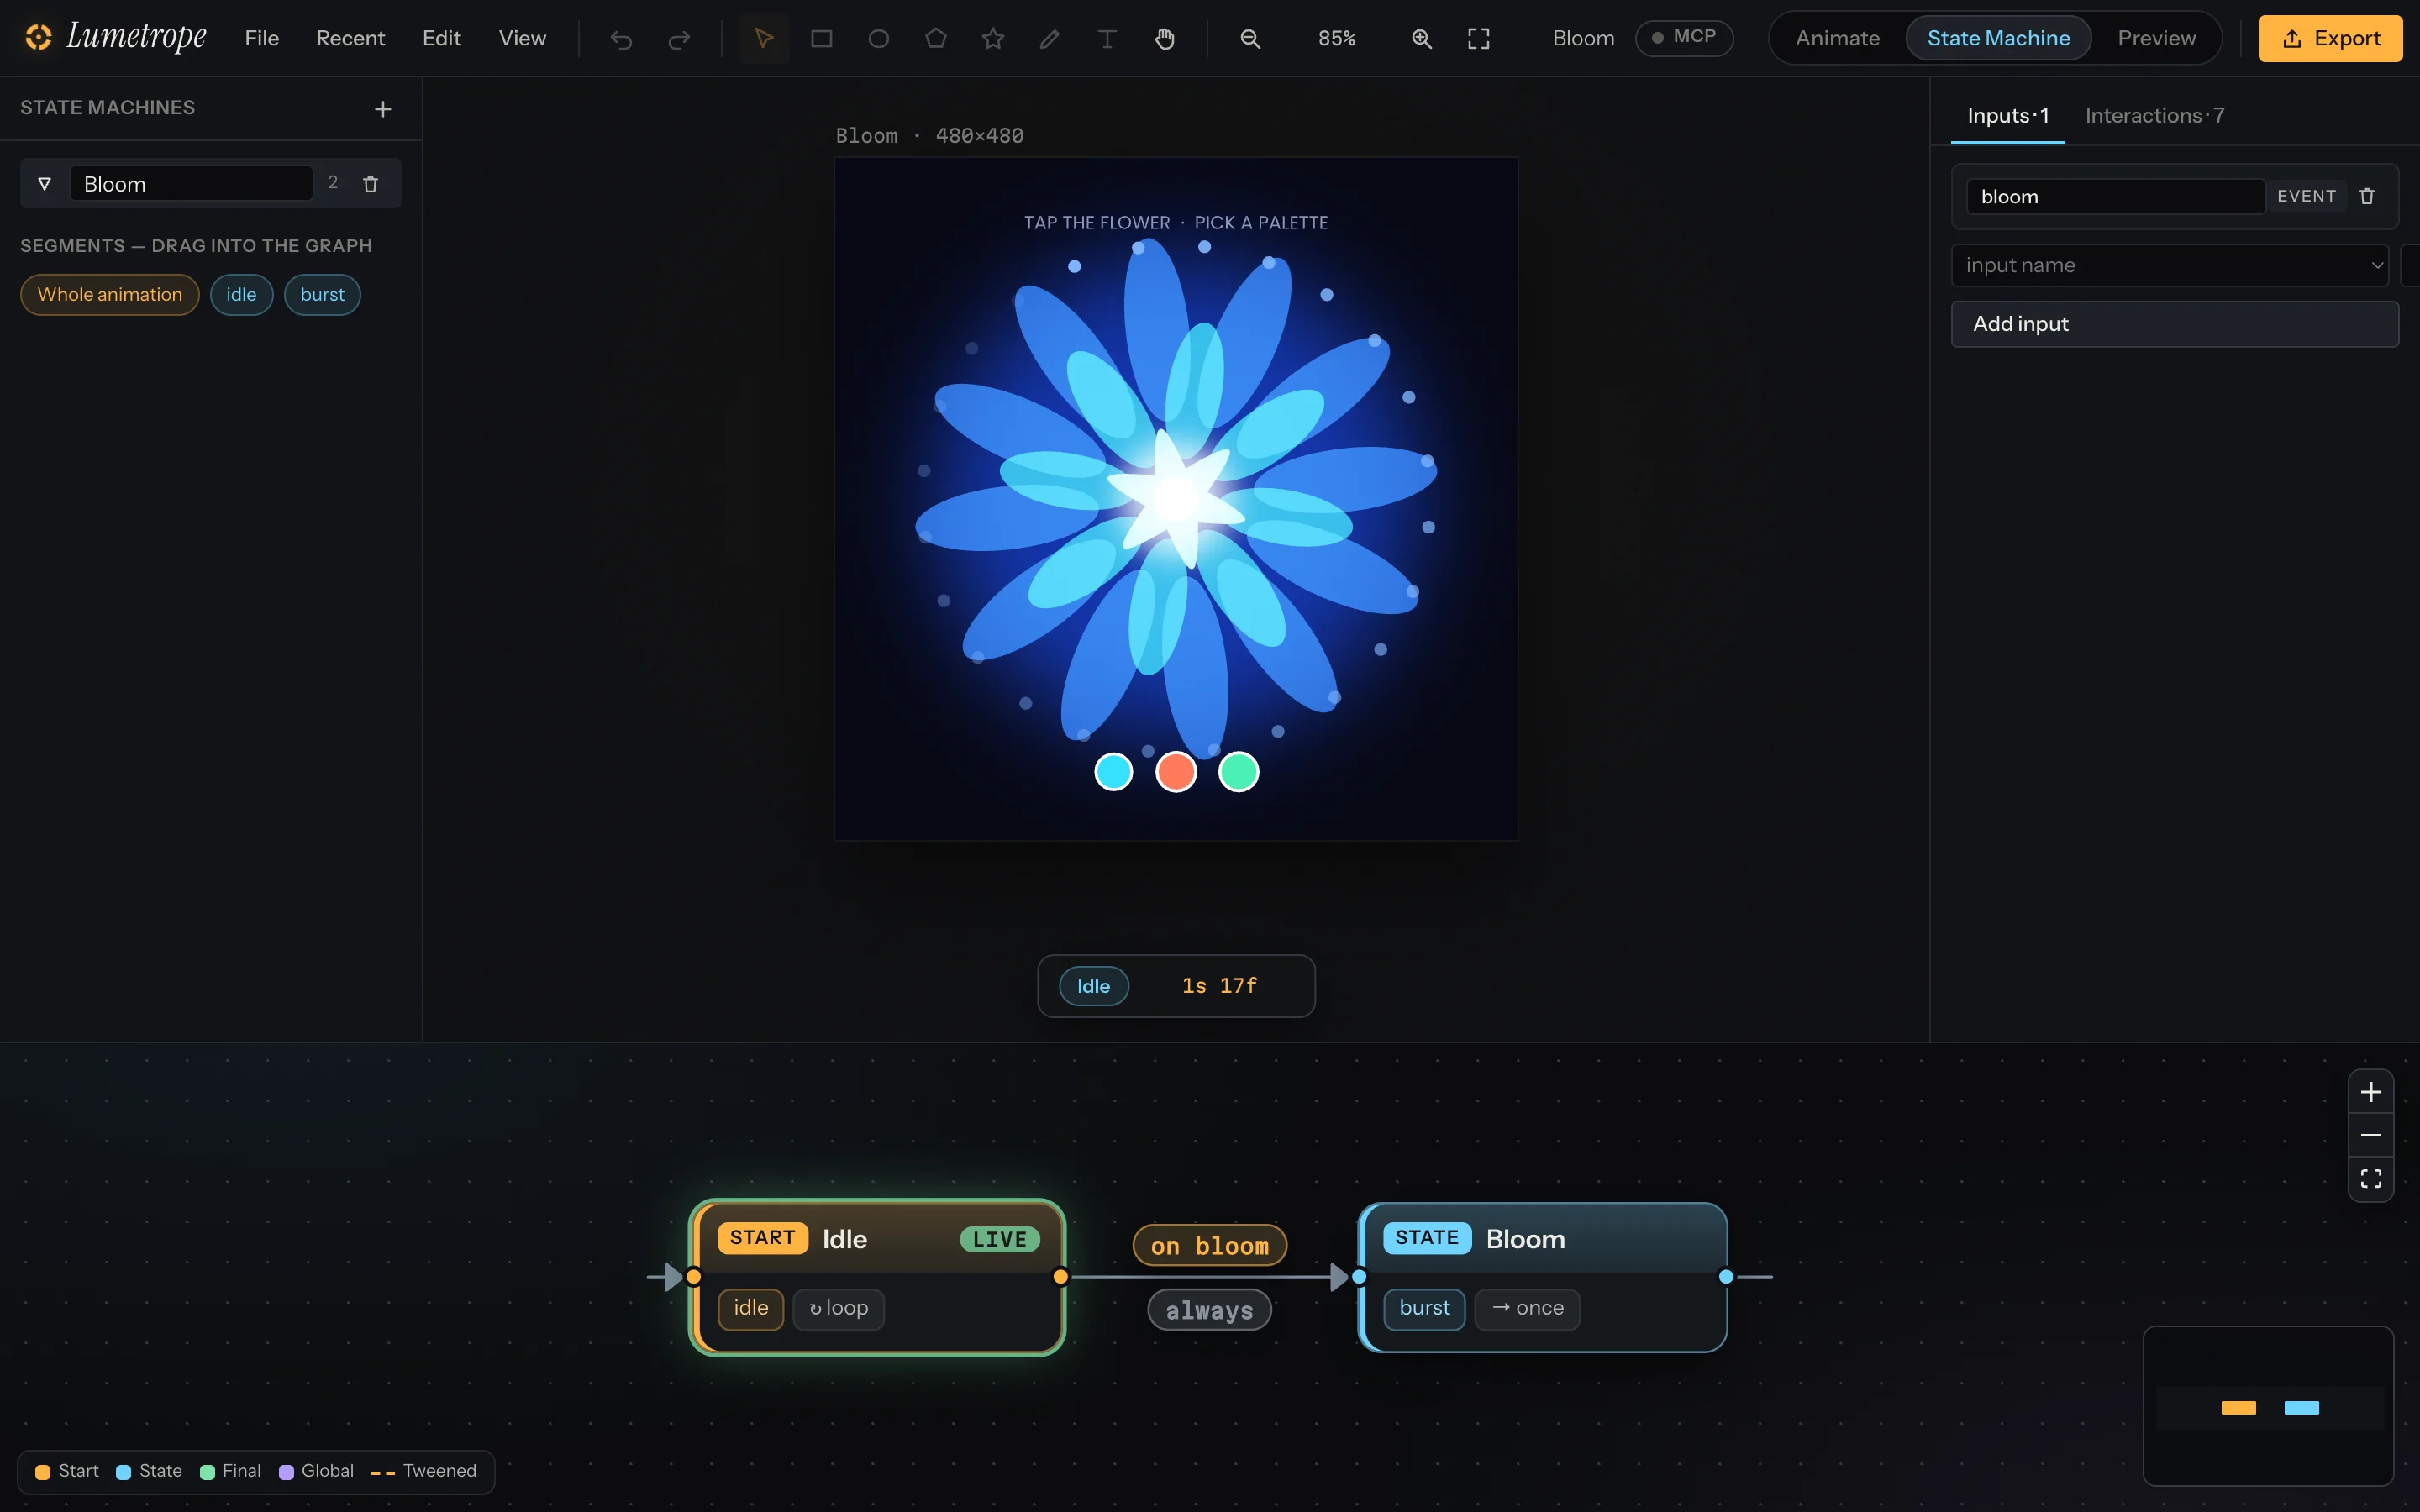This screenshot has height=1512, width=2420.
Task: Collapse the Bloom state machine triangle
Action: [x=44, y=184]
